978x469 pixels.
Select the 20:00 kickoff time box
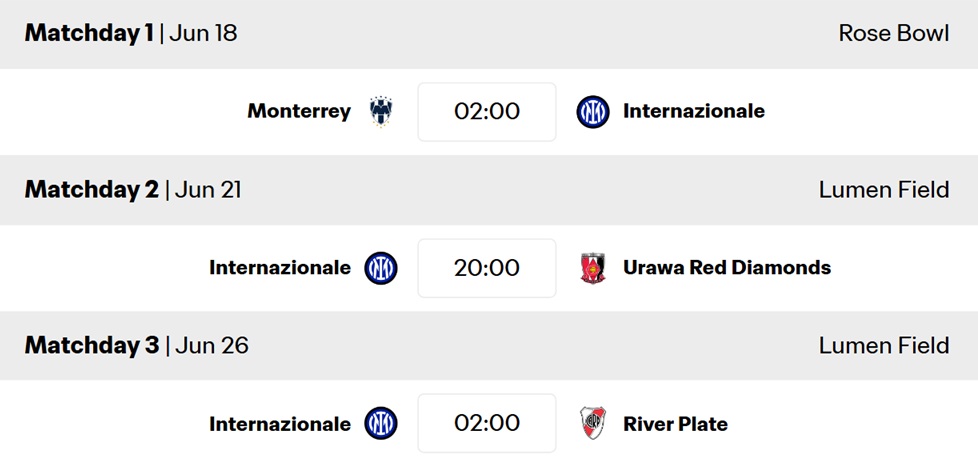click(487, 268)
